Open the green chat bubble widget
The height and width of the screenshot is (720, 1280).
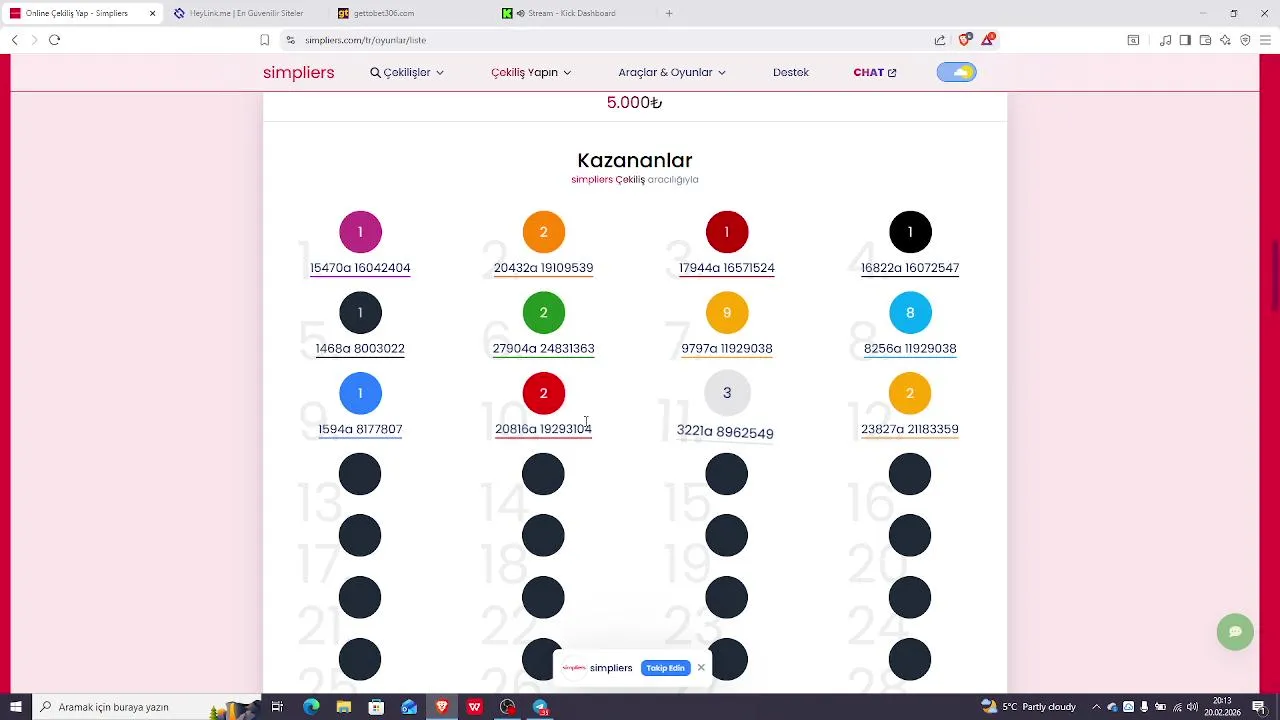(1235, 632)
